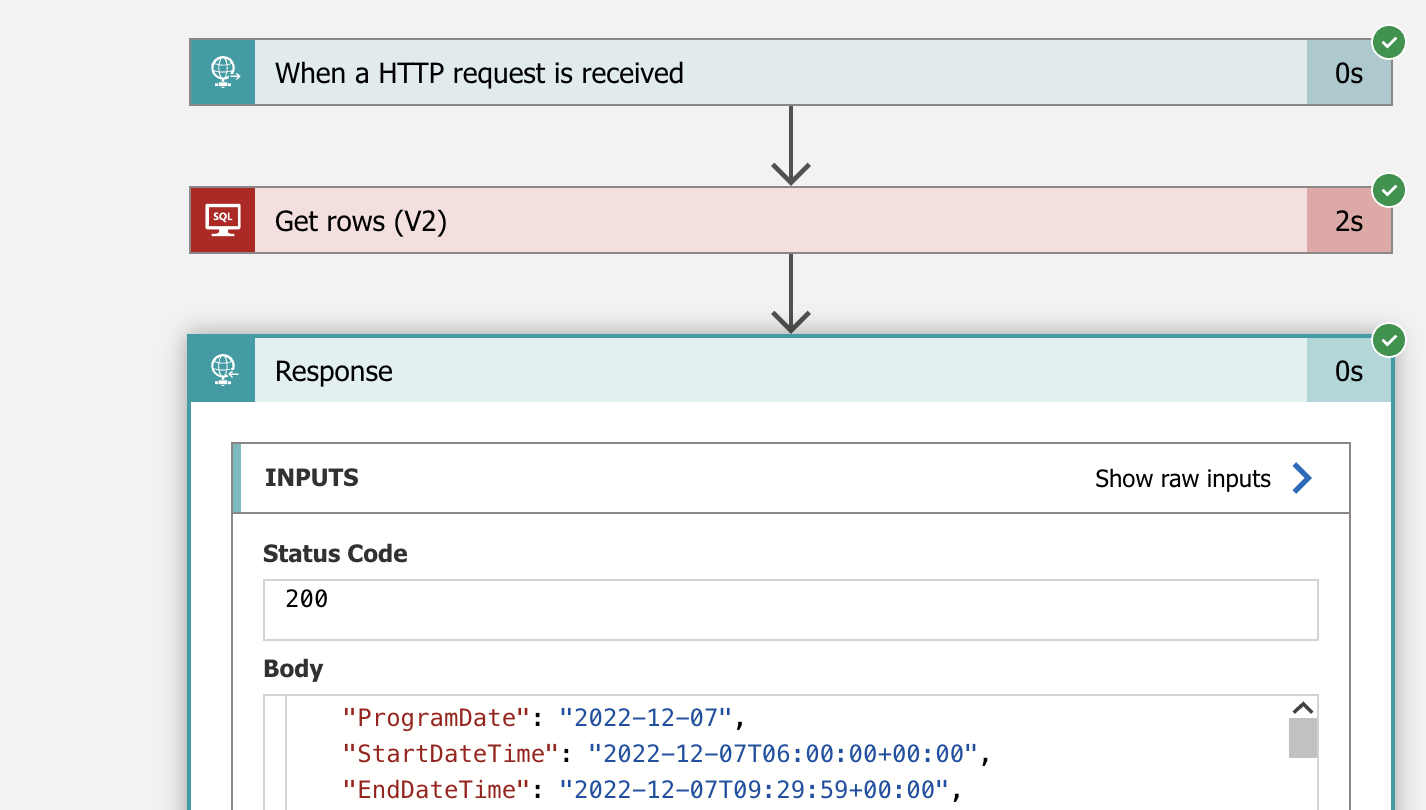Click the SQL Get rows icon
The height and width of the screenshot is (810, 1426).
click(x=223, y=220)
